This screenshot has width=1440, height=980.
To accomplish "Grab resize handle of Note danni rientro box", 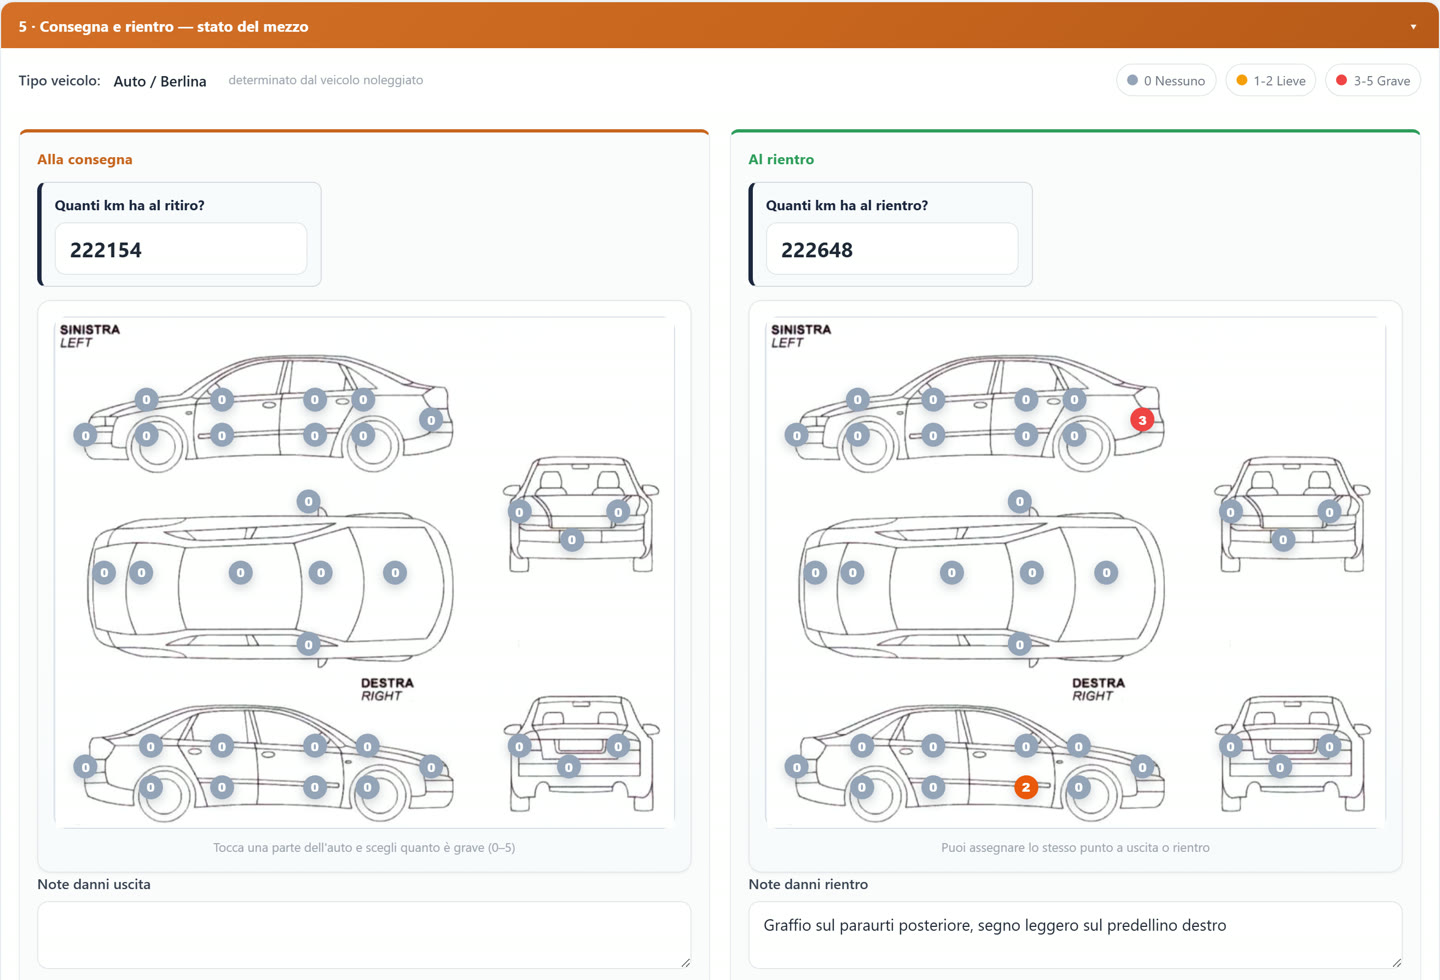I will tap(1396, 963).
